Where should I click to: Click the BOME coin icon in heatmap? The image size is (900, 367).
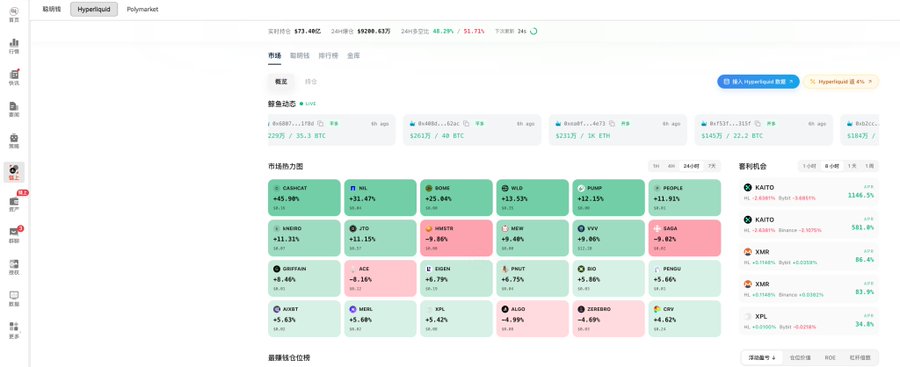(428, 188)
